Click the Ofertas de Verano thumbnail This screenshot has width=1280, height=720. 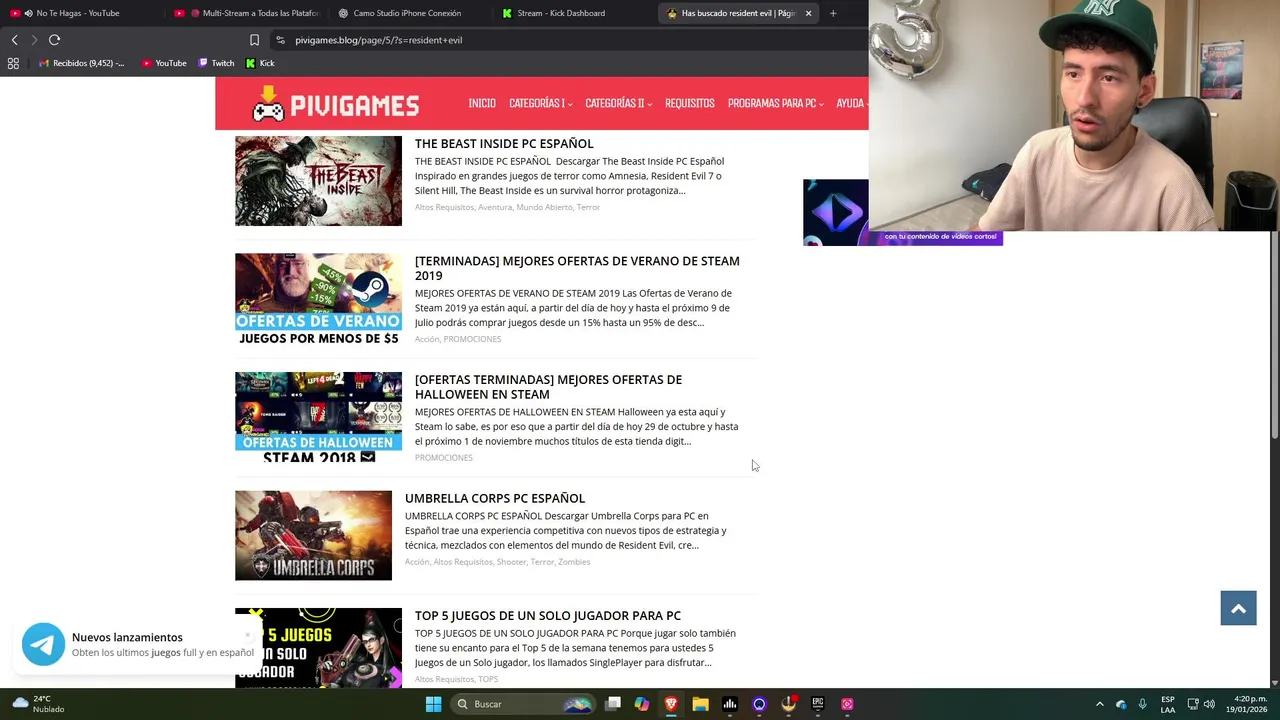pyautogui.click(x=318, y=299)
